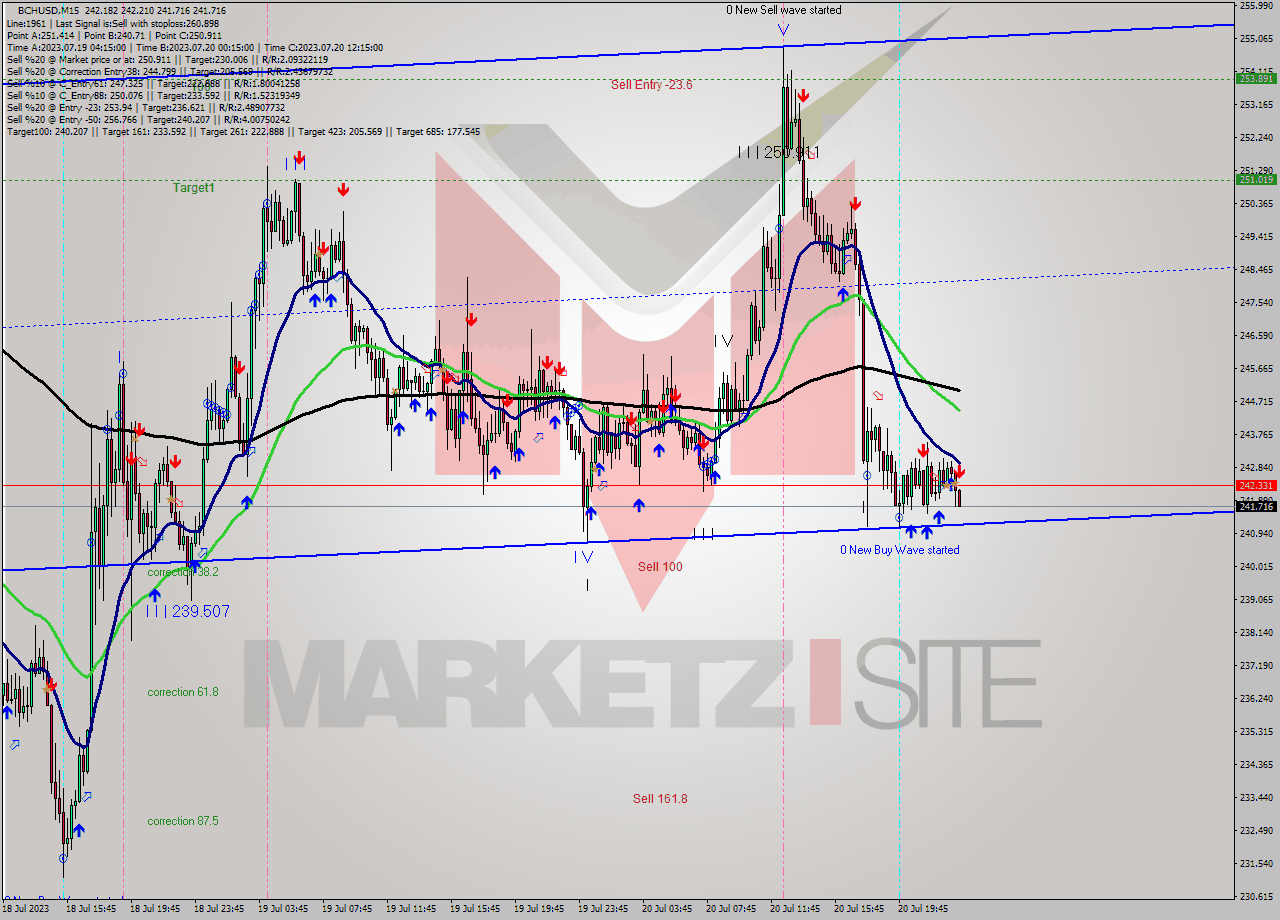Select the '0 New Buy Wave started' label

899,550
